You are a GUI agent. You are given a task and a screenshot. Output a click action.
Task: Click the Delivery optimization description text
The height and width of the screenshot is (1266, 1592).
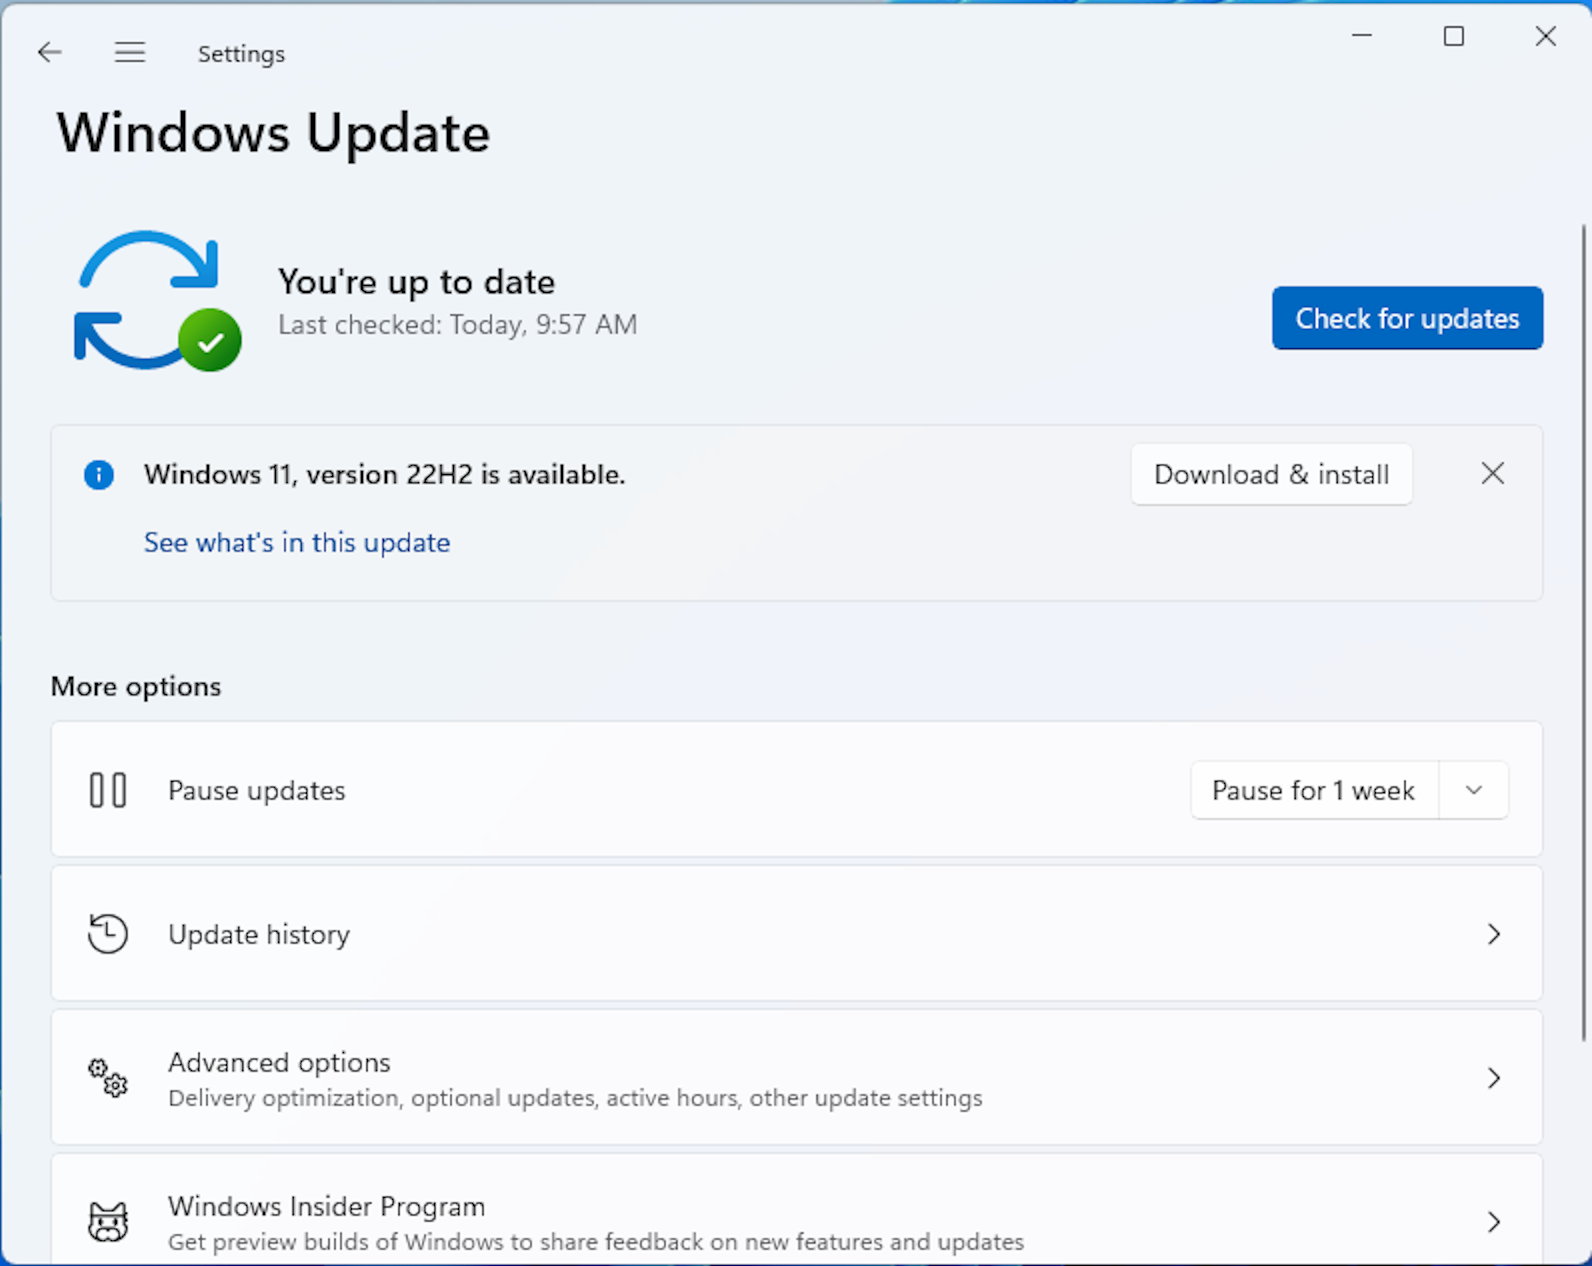[575, 1098]
